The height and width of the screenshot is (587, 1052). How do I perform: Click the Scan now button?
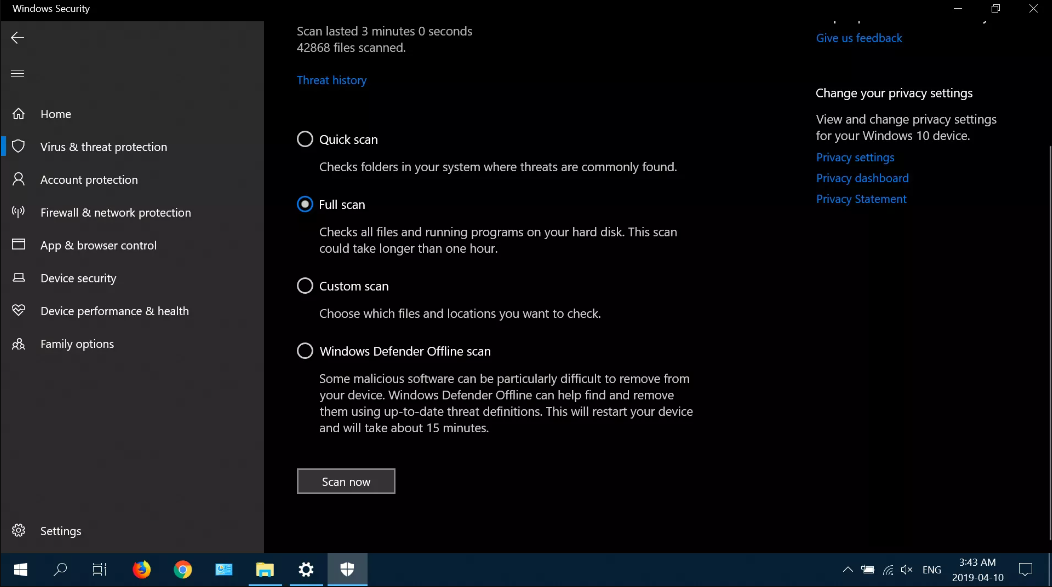(x=346, y=481)
